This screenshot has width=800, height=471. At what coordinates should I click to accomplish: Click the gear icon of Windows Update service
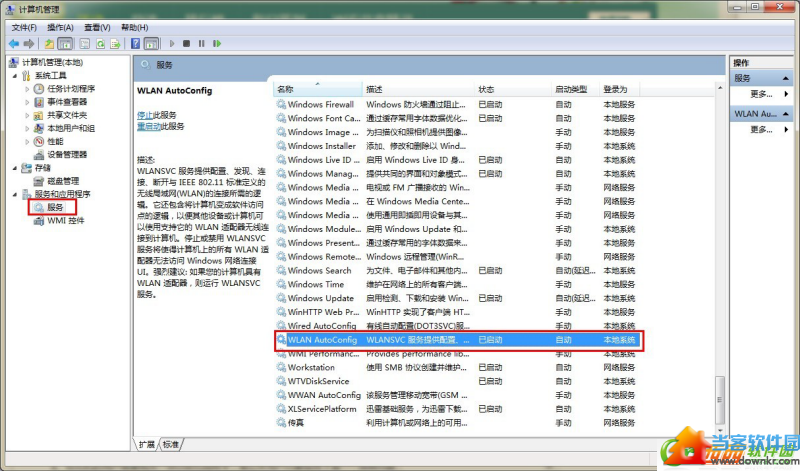(281, 298)
